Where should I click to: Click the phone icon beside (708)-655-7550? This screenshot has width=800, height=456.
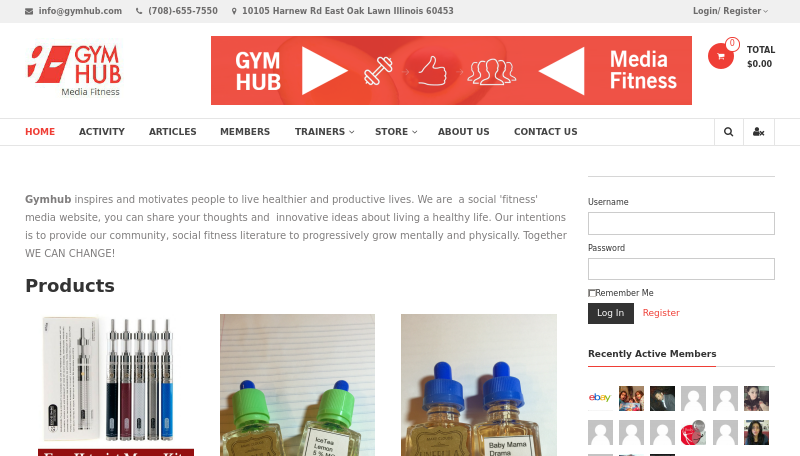(139, 11)
